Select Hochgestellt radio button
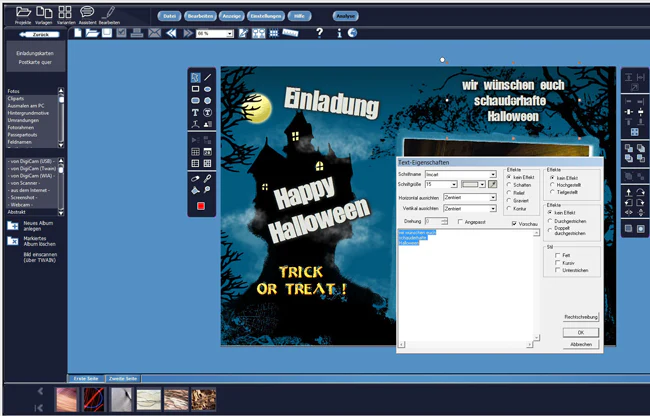The width and height of the screenshot is (650, 416). click(x=552, y=185)
